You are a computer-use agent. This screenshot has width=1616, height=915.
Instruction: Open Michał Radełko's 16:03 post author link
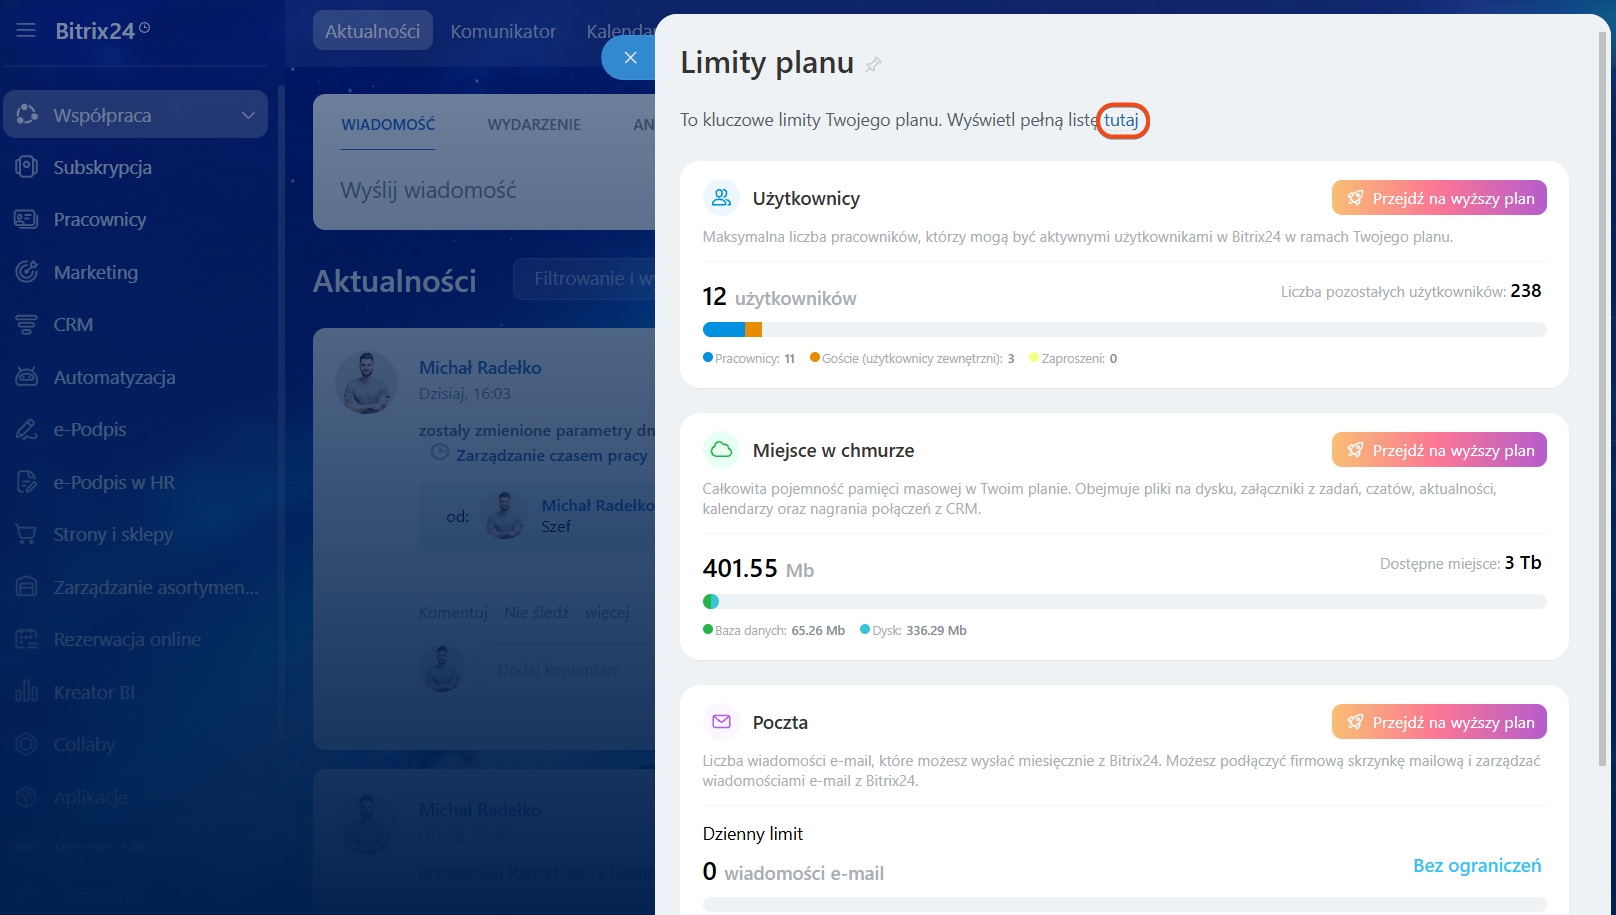(480, 368)
